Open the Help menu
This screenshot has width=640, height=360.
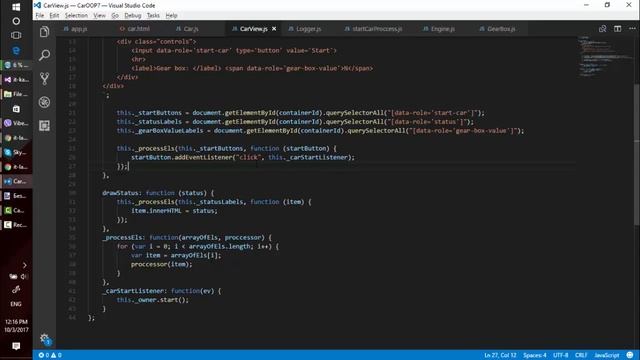click(171, 16)
